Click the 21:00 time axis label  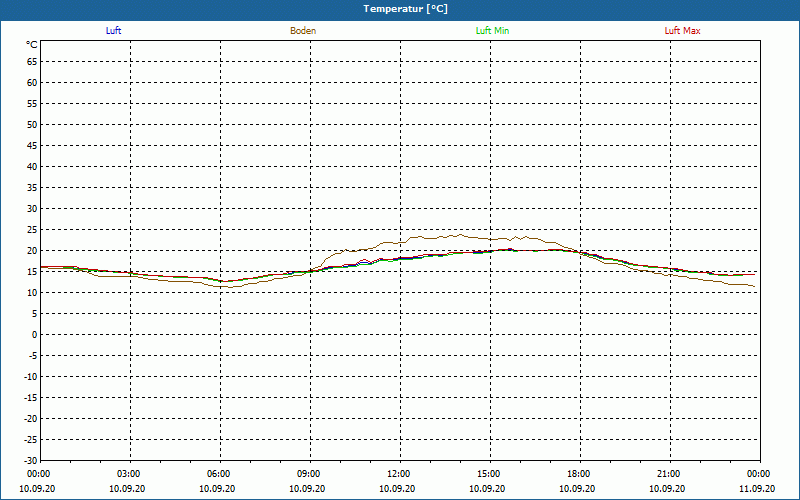point(669,474)
